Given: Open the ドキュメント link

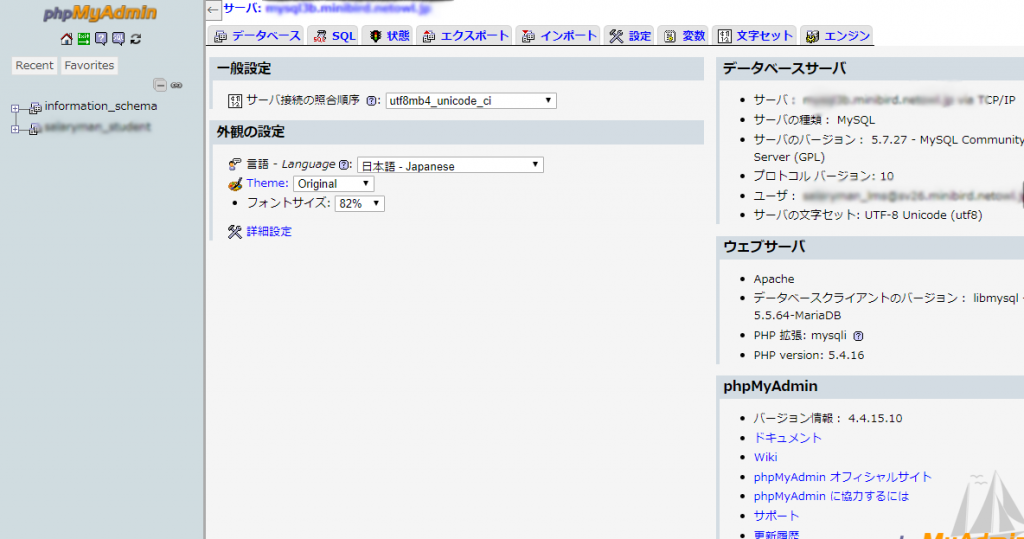Looking at the screenshot, I should coord(788,438).
